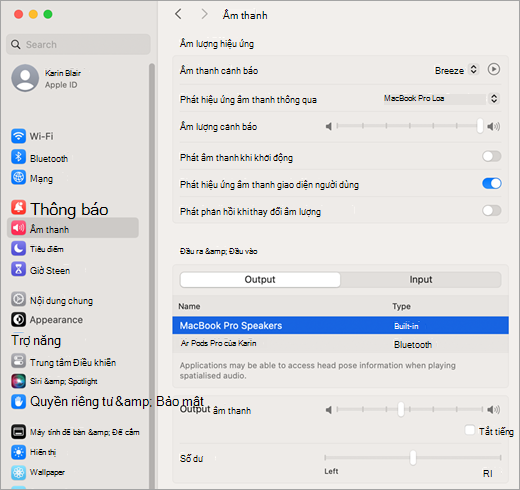
Task: Go forward with the right chevron
Action: 204,14
